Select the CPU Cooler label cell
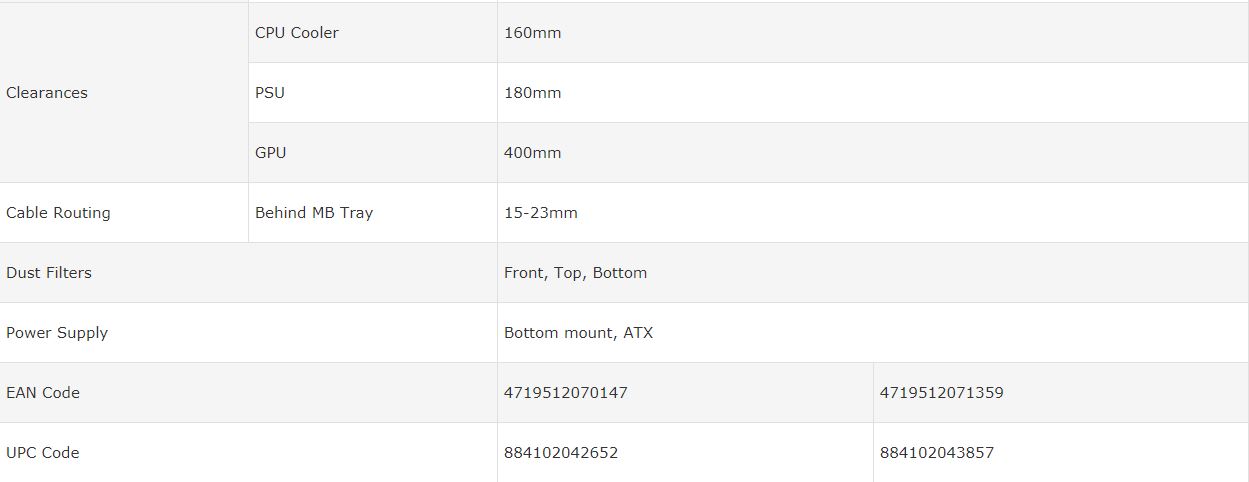This screenshot has width=1249, height=482. click(x=297, y=33)
